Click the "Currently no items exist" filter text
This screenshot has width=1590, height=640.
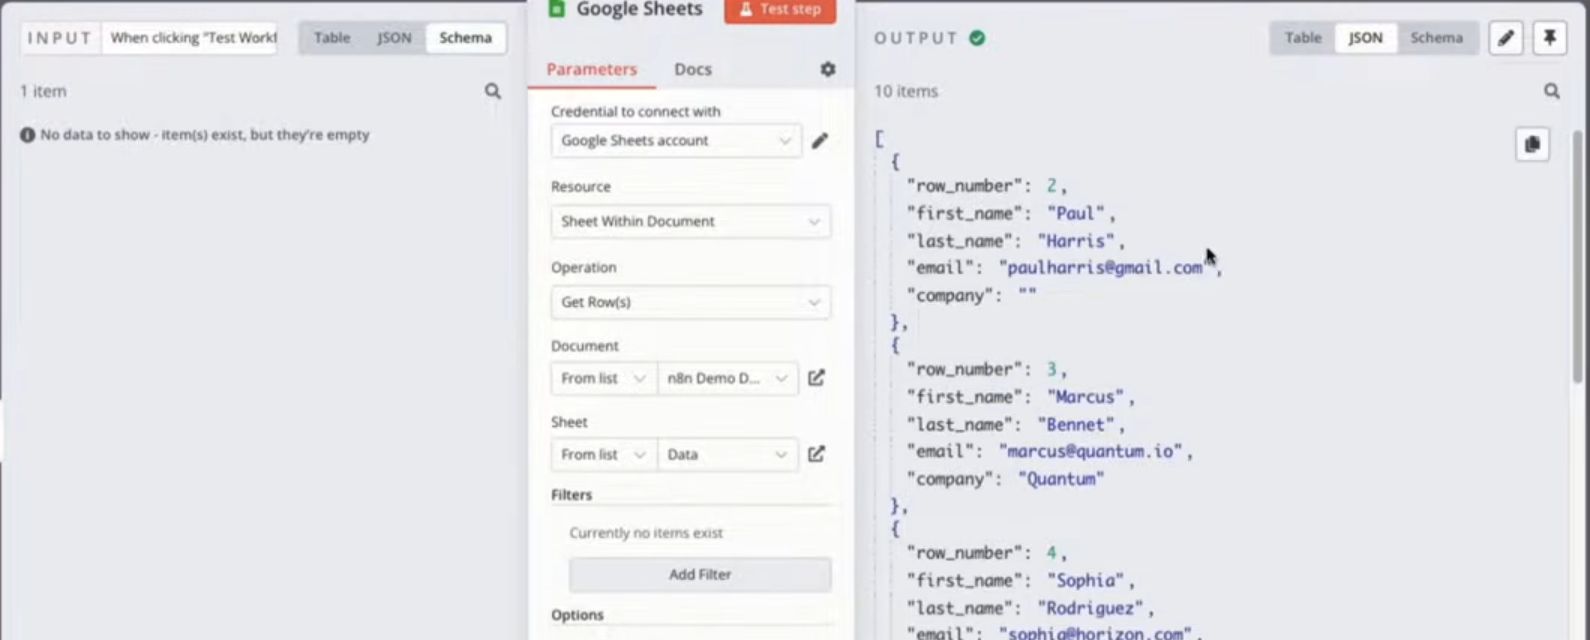(x=646, y=533)
